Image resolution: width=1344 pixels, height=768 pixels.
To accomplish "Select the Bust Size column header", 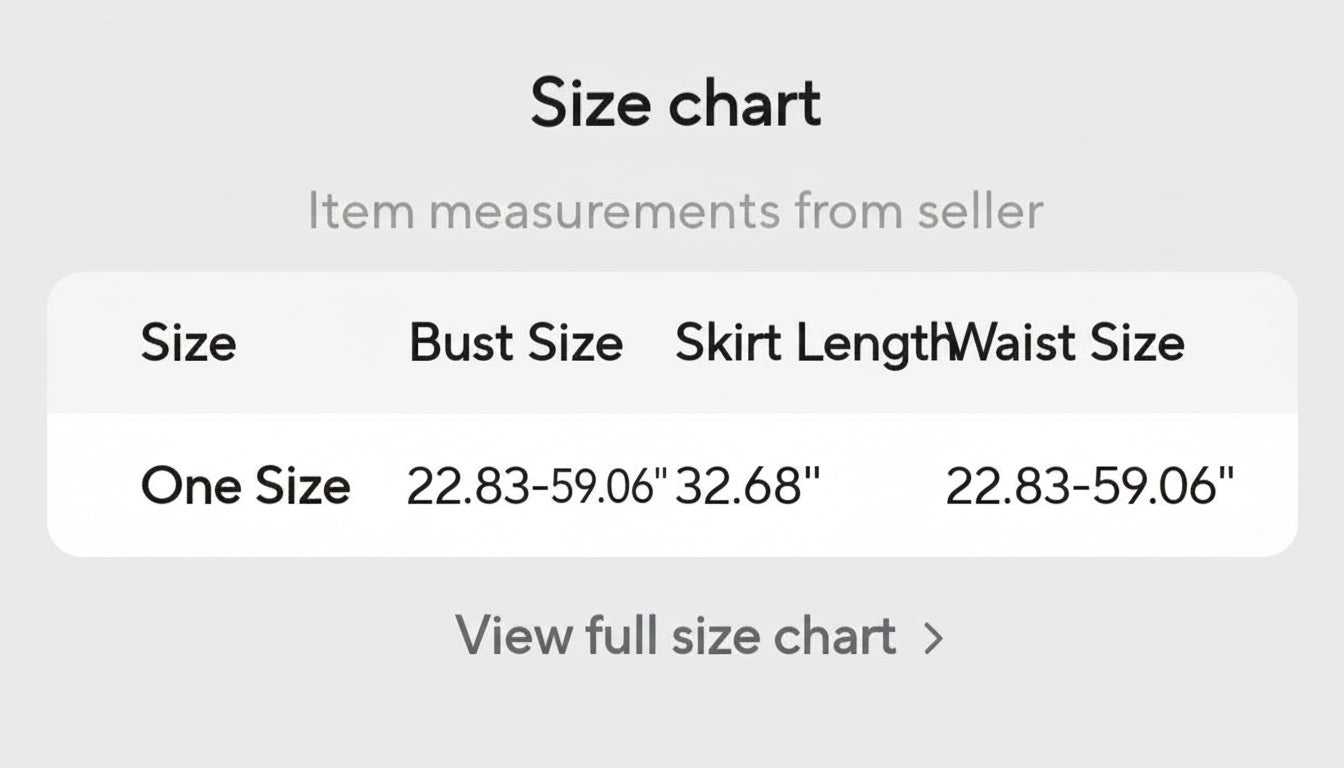I will coord(517,342).
